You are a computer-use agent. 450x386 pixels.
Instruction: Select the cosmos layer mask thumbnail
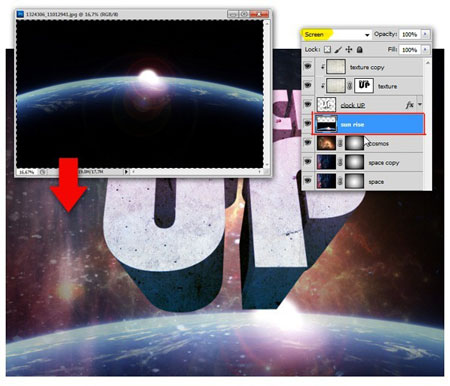[354, 143]
